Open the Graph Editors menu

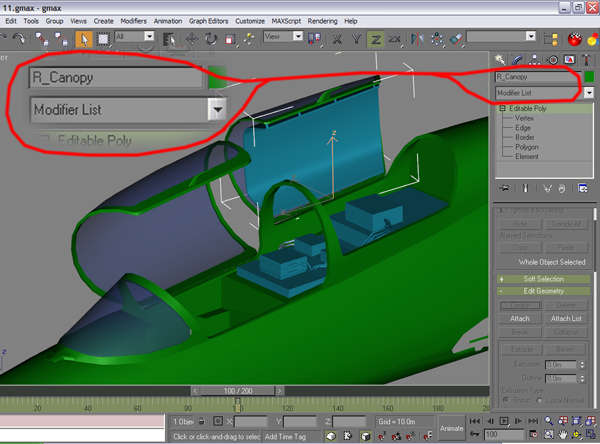(209, 21)
